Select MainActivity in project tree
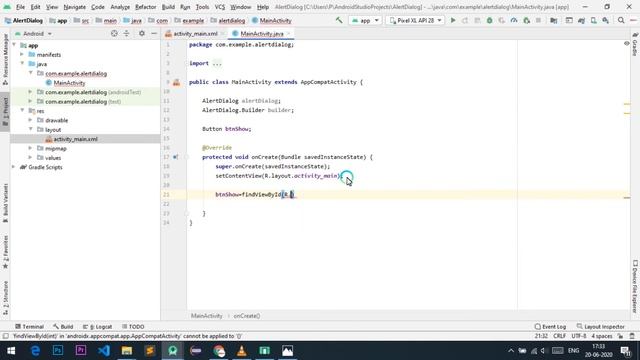This screenshot has width=640, height=360. [x=69, y=83]
